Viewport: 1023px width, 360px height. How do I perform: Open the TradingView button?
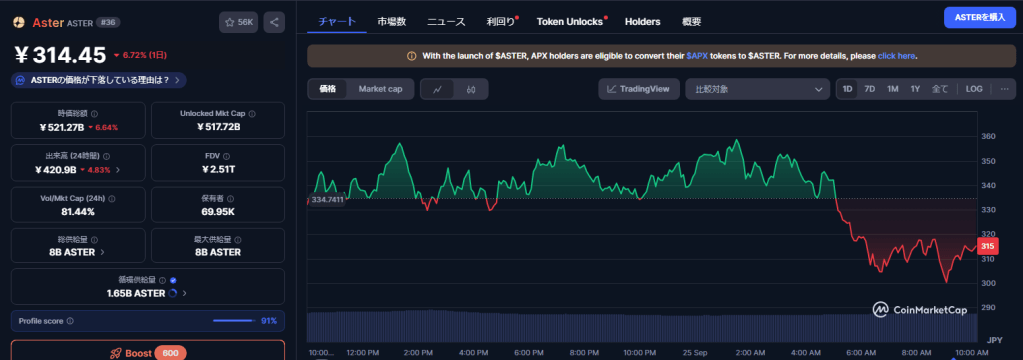(638, 89)
